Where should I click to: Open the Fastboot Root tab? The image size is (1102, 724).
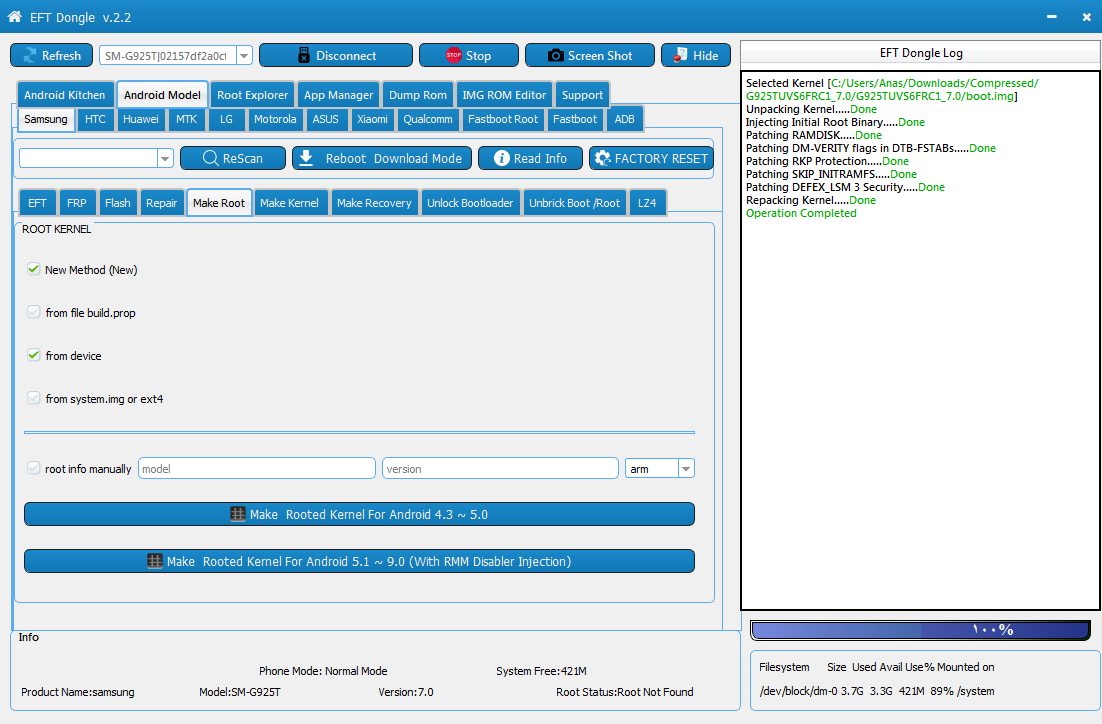tap(503, 119)
